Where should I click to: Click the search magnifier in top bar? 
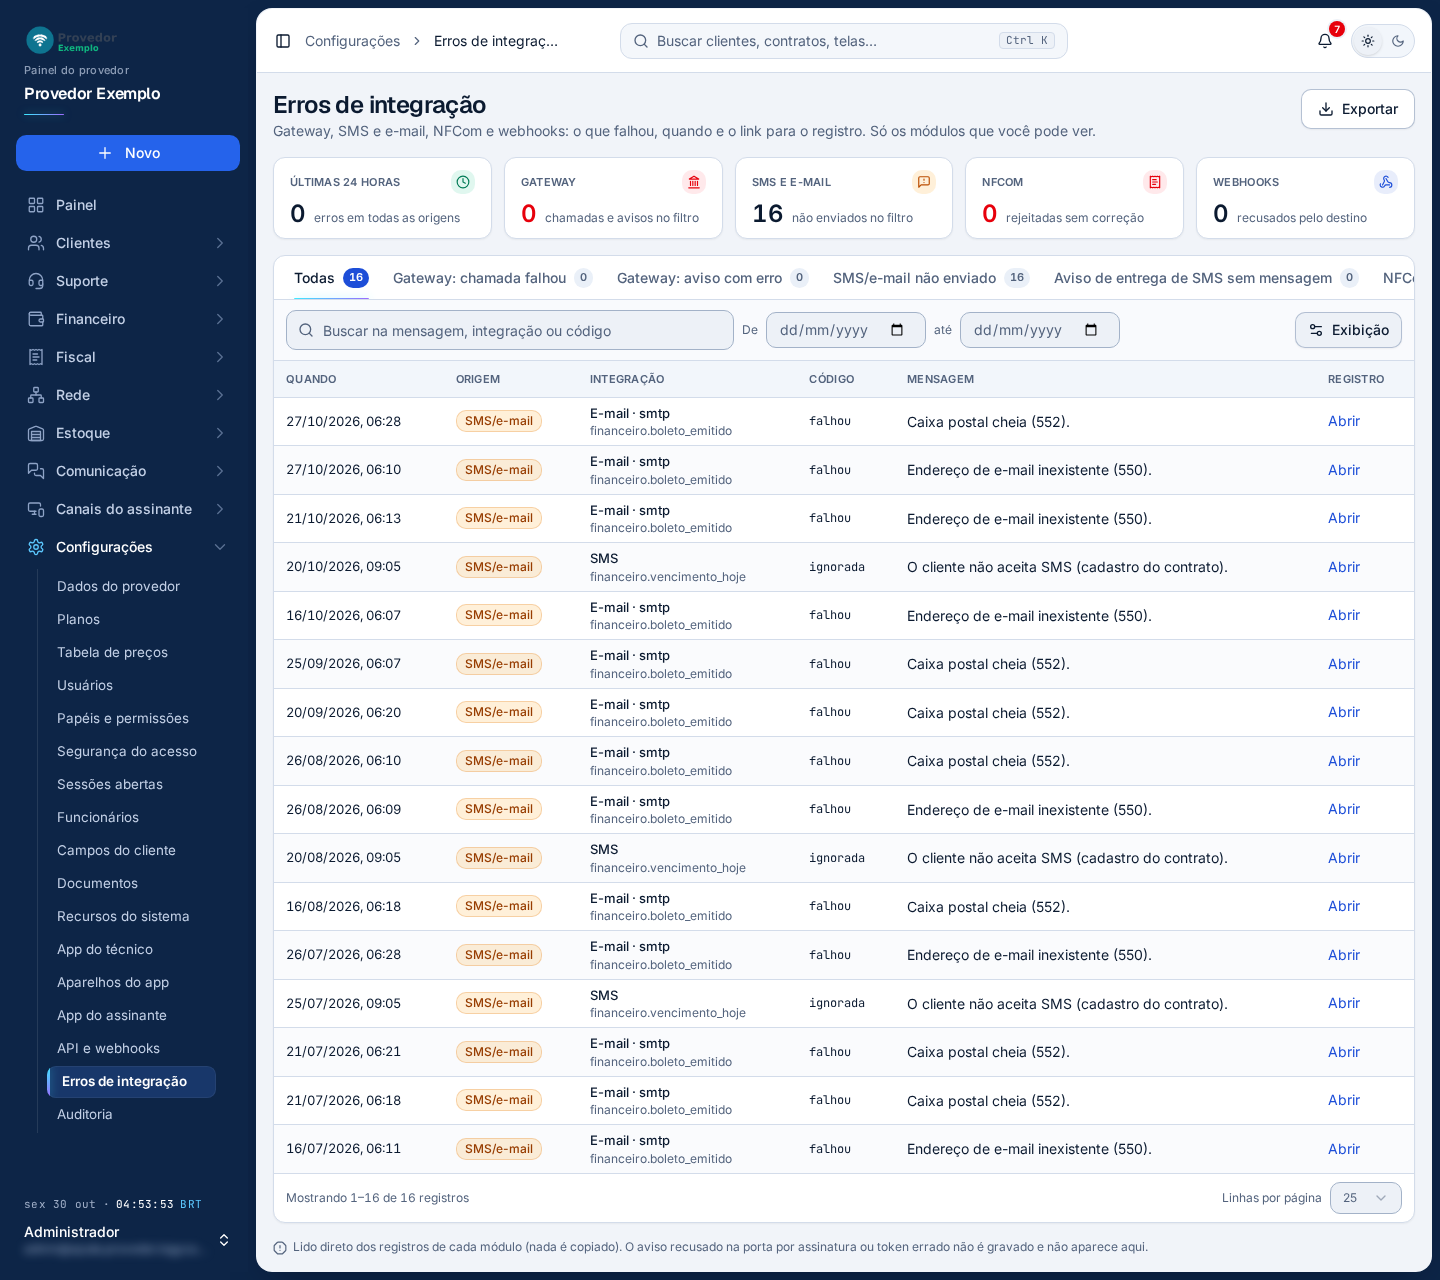pos(641,41)
